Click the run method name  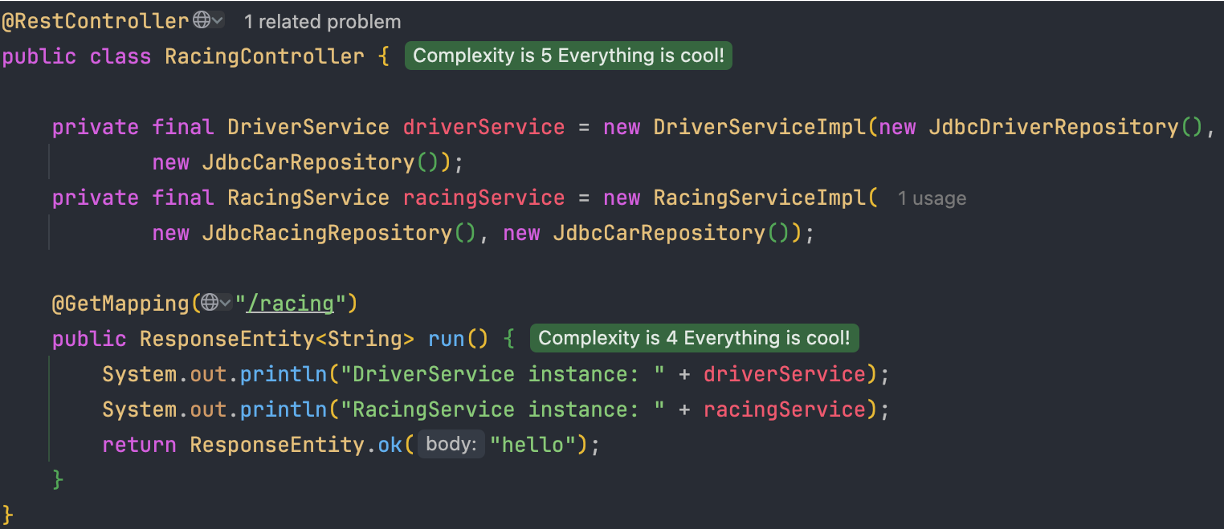446,339
